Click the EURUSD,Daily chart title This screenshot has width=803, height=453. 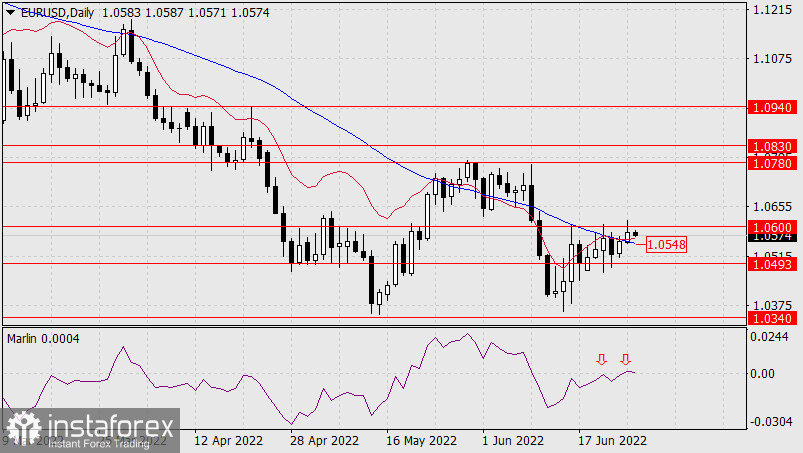point(57,13)
